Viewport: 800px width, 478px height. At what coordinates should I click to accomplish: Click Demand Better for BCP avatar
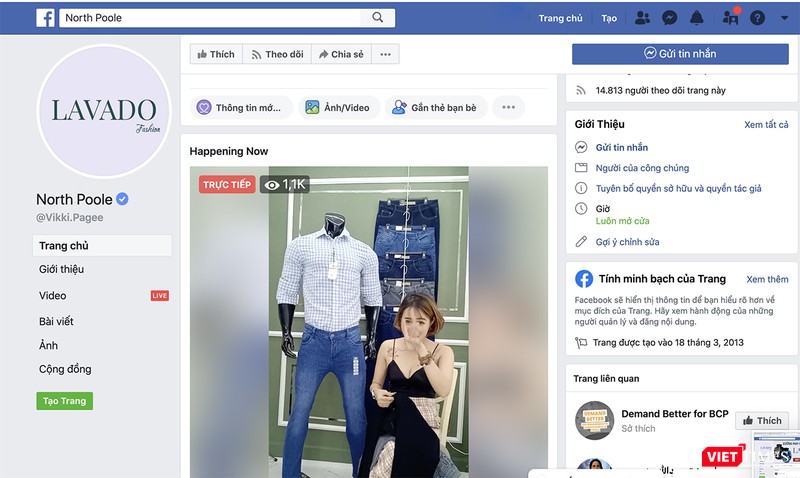coord(594,420)
